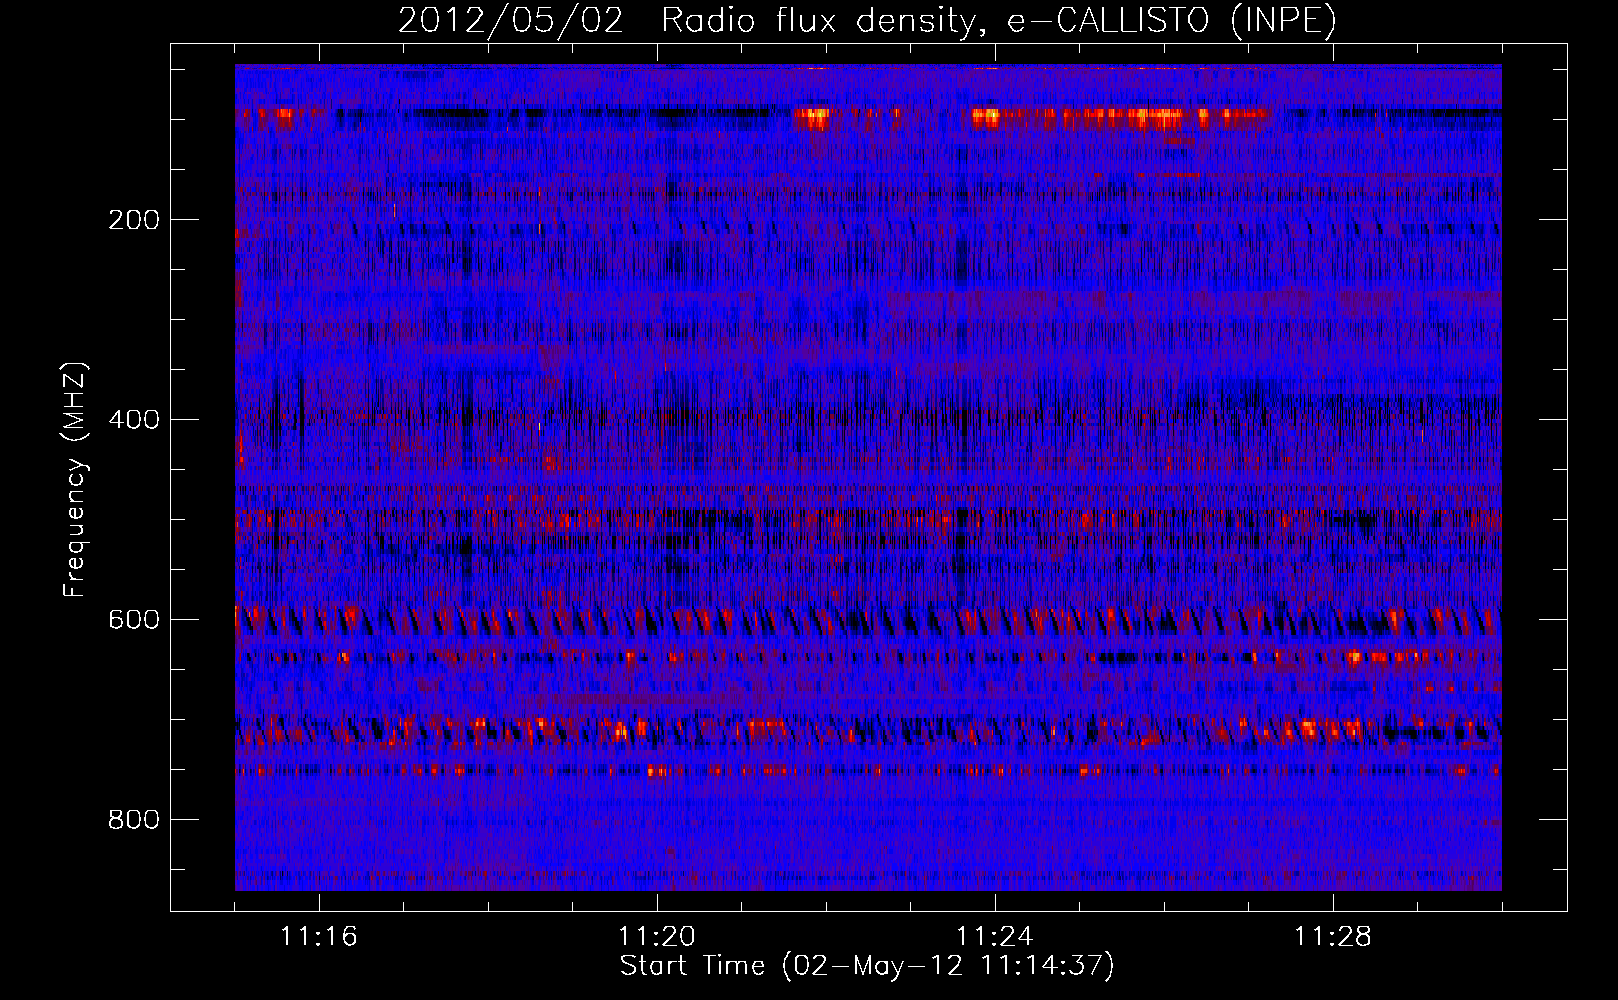Click the 'Frequency (MHZ)' axis label

[x=75, y=479]
